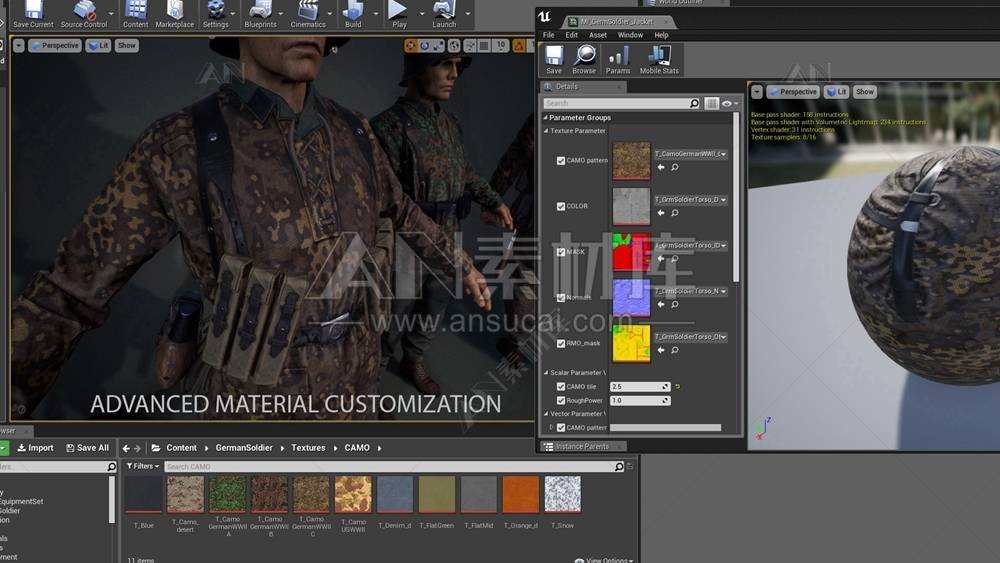
Task: Toggle the CAMO tile scalar checkbox
Action: pos(561,386)
